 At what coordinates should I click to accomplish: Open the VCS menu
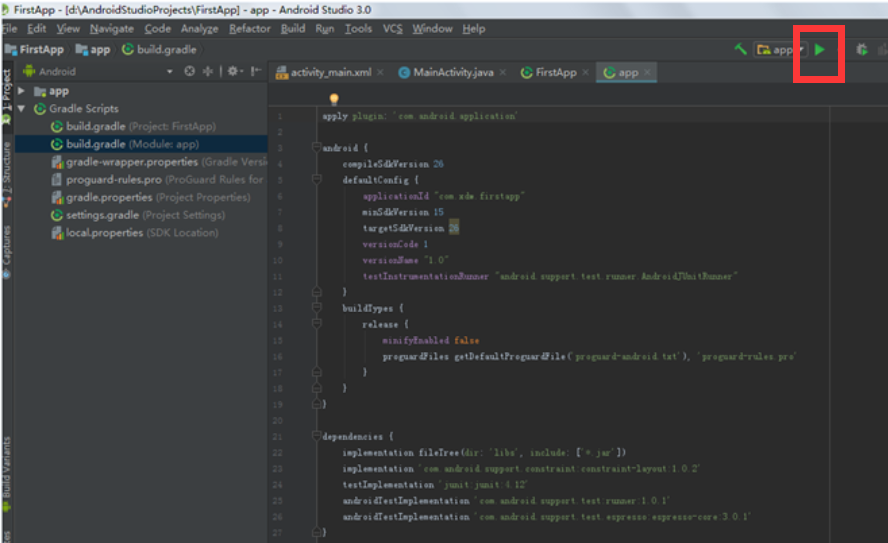click(392, 28)
